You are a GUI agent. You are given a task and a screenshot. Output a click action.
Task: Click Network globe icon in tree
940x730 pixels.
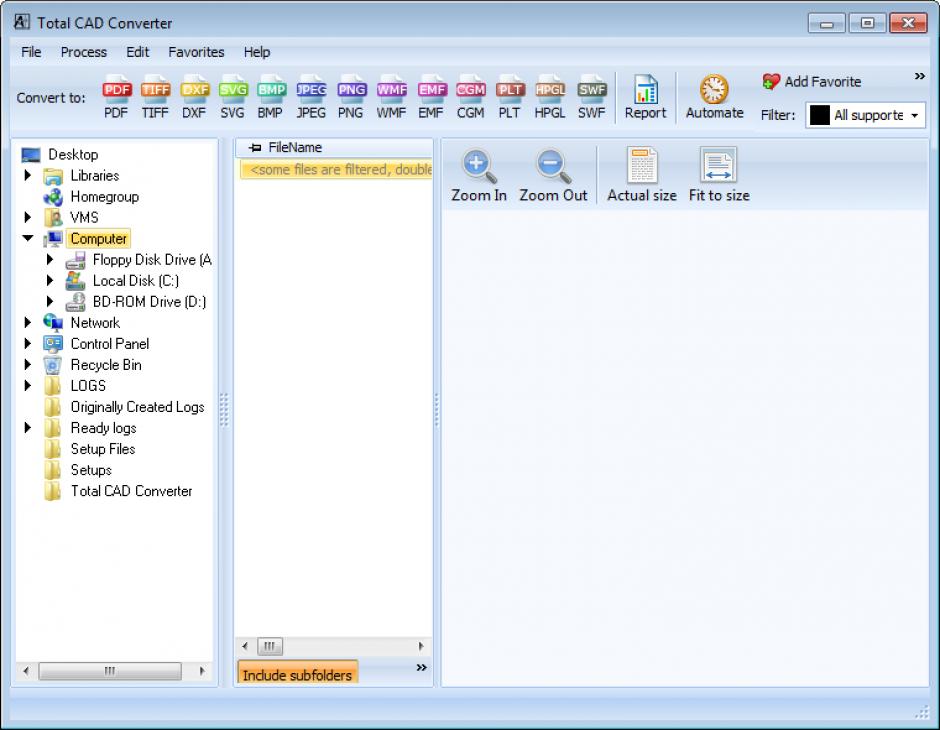[x=53, y=322]
